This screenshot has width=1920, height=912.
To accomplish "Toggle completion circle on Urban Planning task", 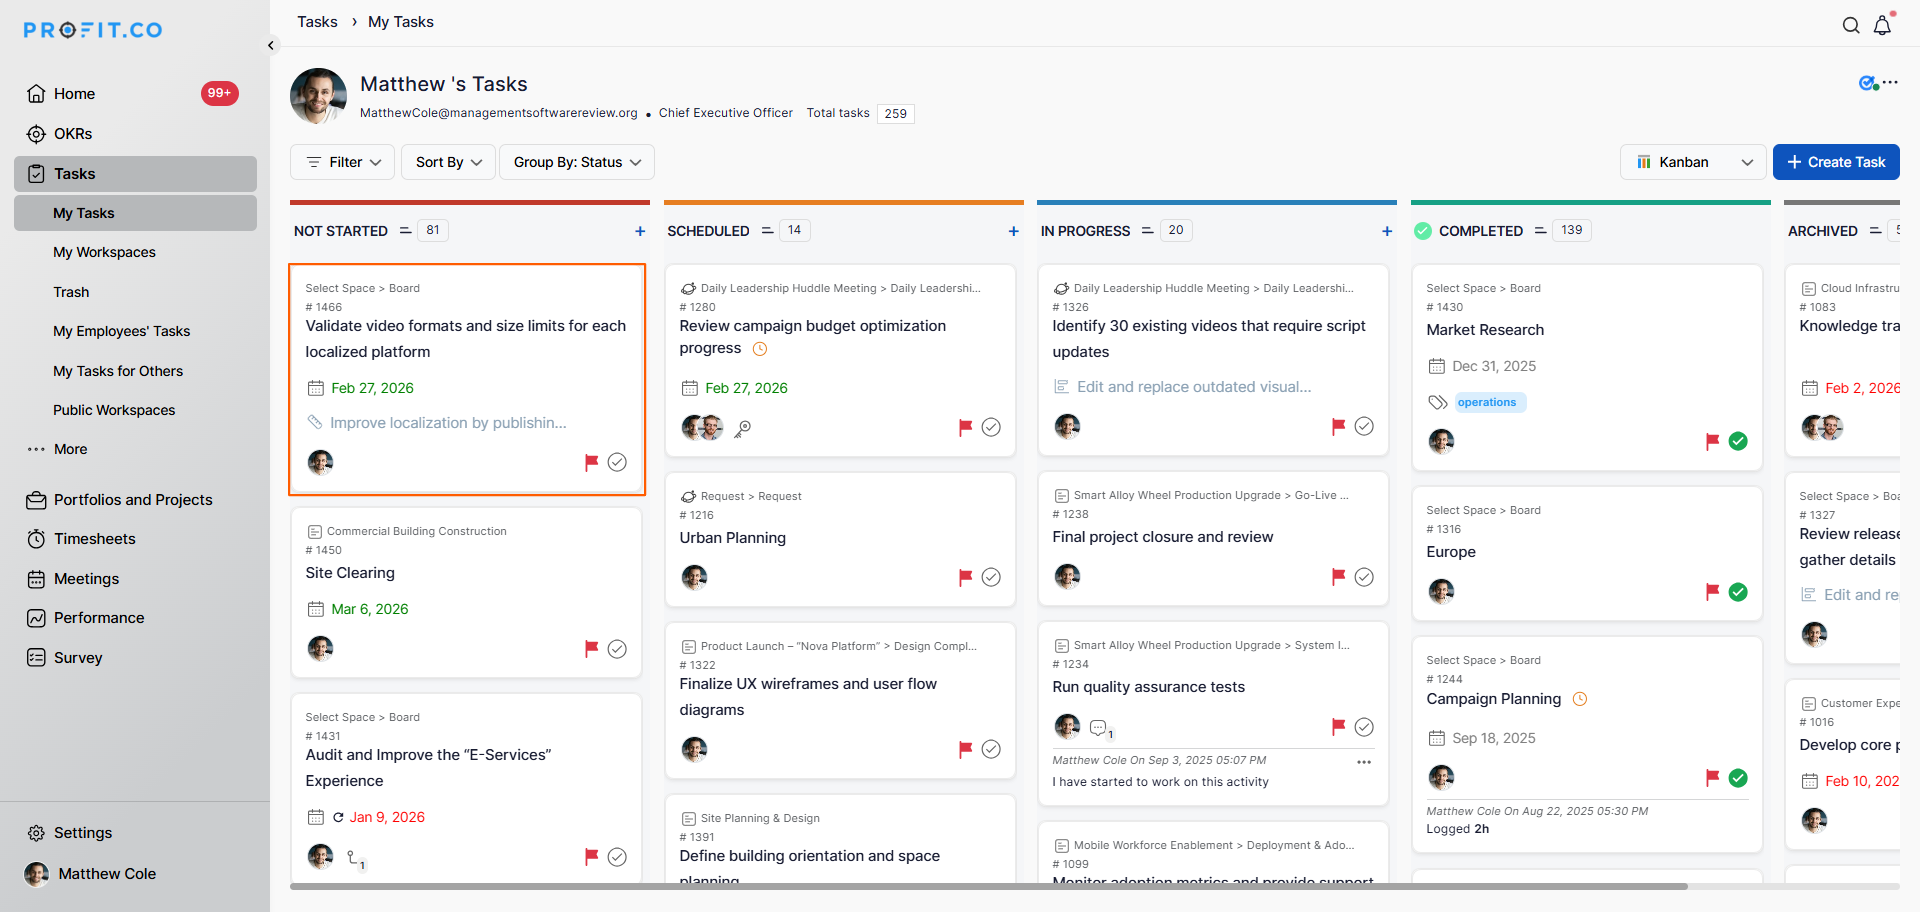I will coord(991,577).
